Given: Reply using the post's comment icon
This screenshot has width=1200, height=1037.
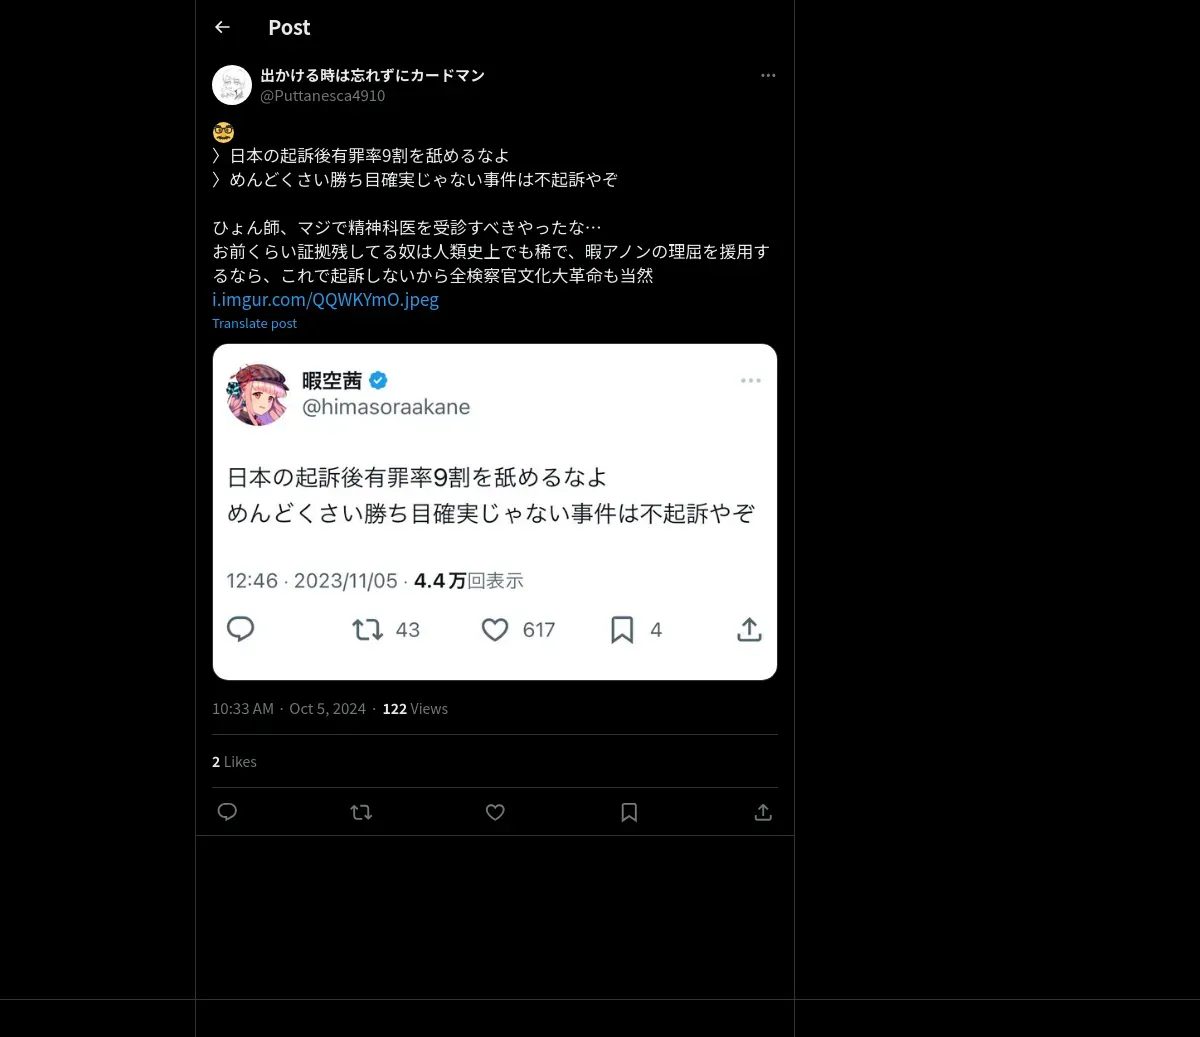Looking at the screenshot, I should click(227, 812).
